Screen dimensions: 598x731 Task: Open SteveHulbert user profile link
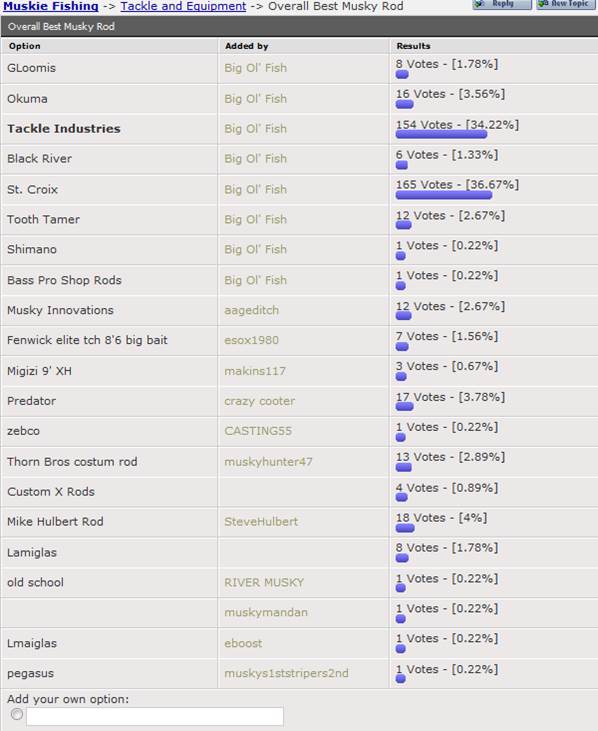tap(261, 522)
